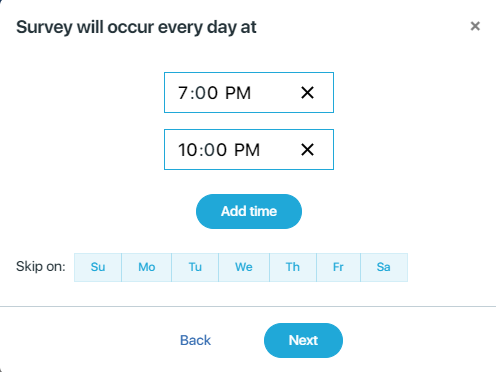Image resolution: width=496 pixels, height=372 pixels.
Task: Close the survey schedule dialog
Action: [475, 26]
